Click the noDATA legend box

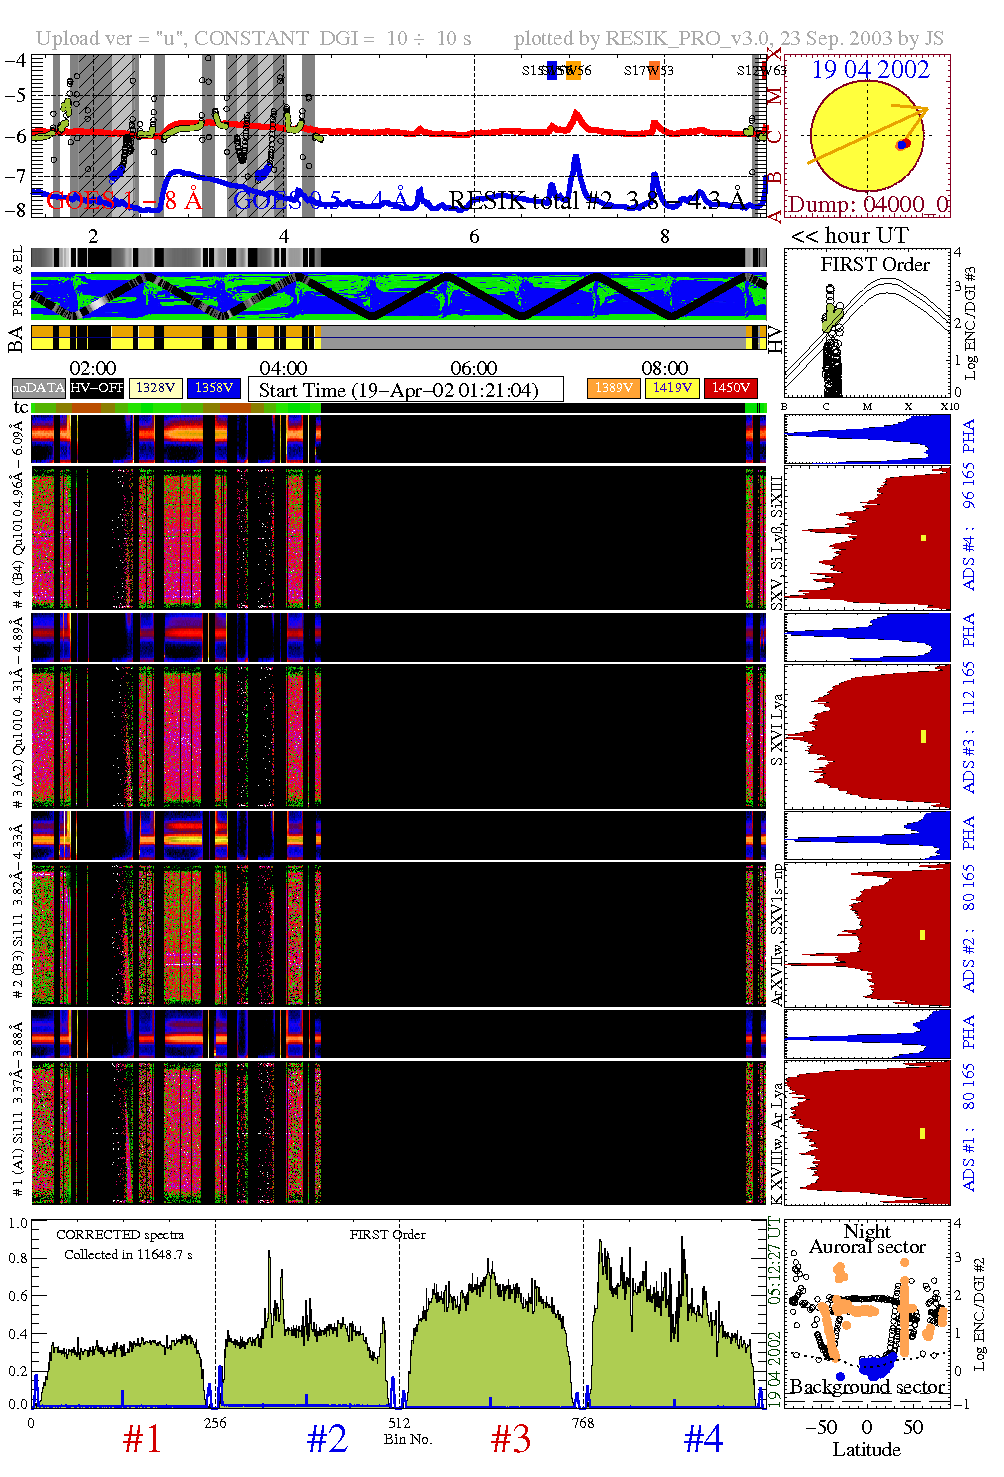coord(38,388)
